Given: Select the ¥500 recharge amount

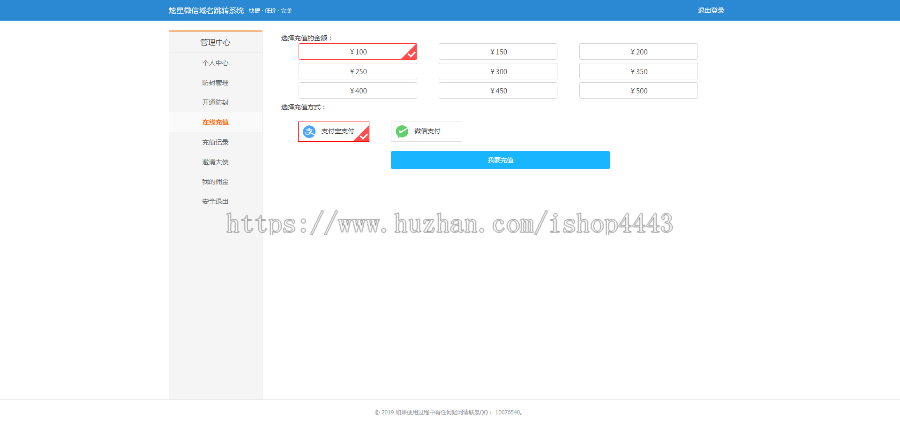Looking at the screenshot, I should pos(638,91).
